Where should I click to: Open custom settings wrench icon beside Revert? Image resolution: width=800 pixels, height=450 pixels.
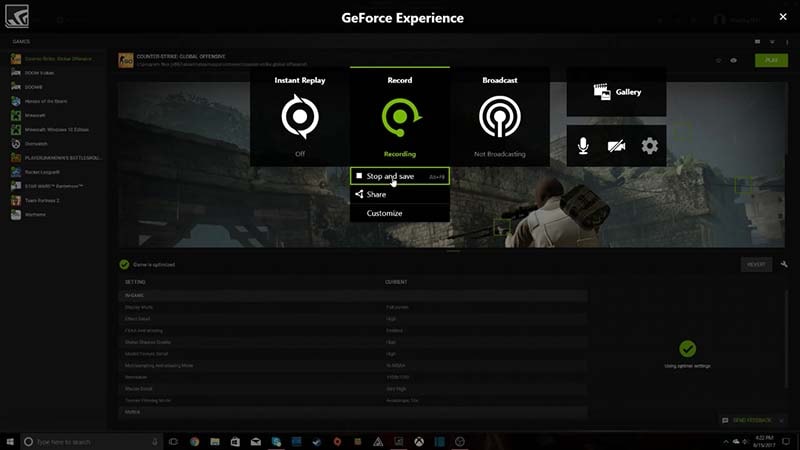(x=784, y=264)
